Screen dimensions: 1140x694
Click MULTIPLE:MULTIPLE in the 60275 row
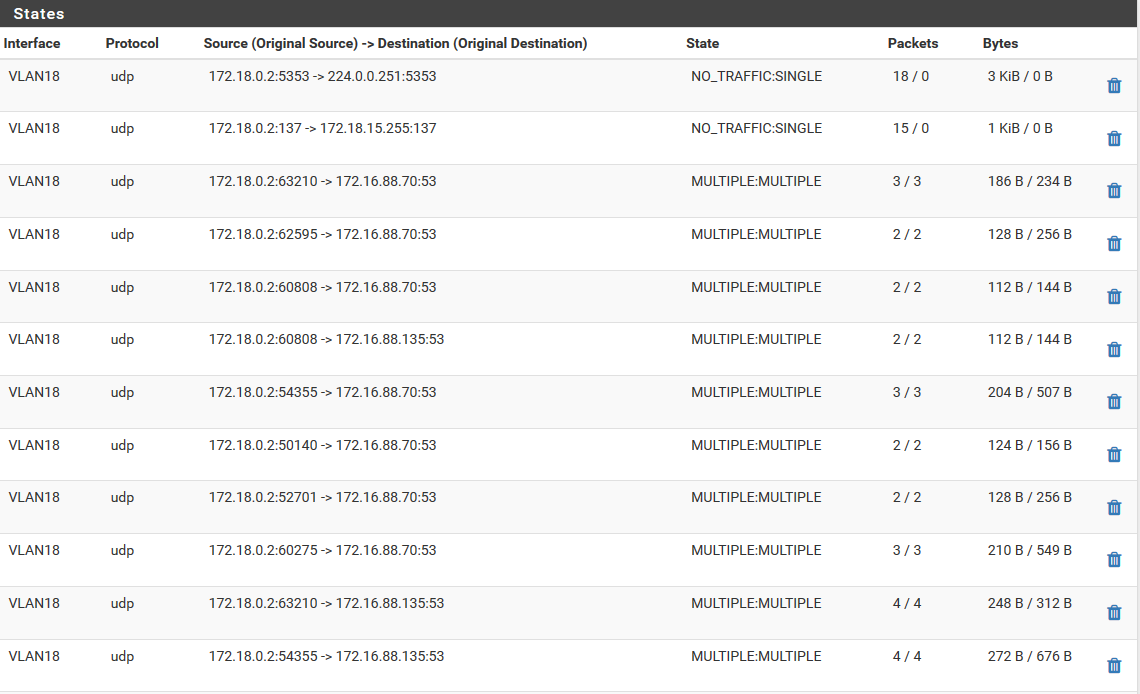coord(756,551)
